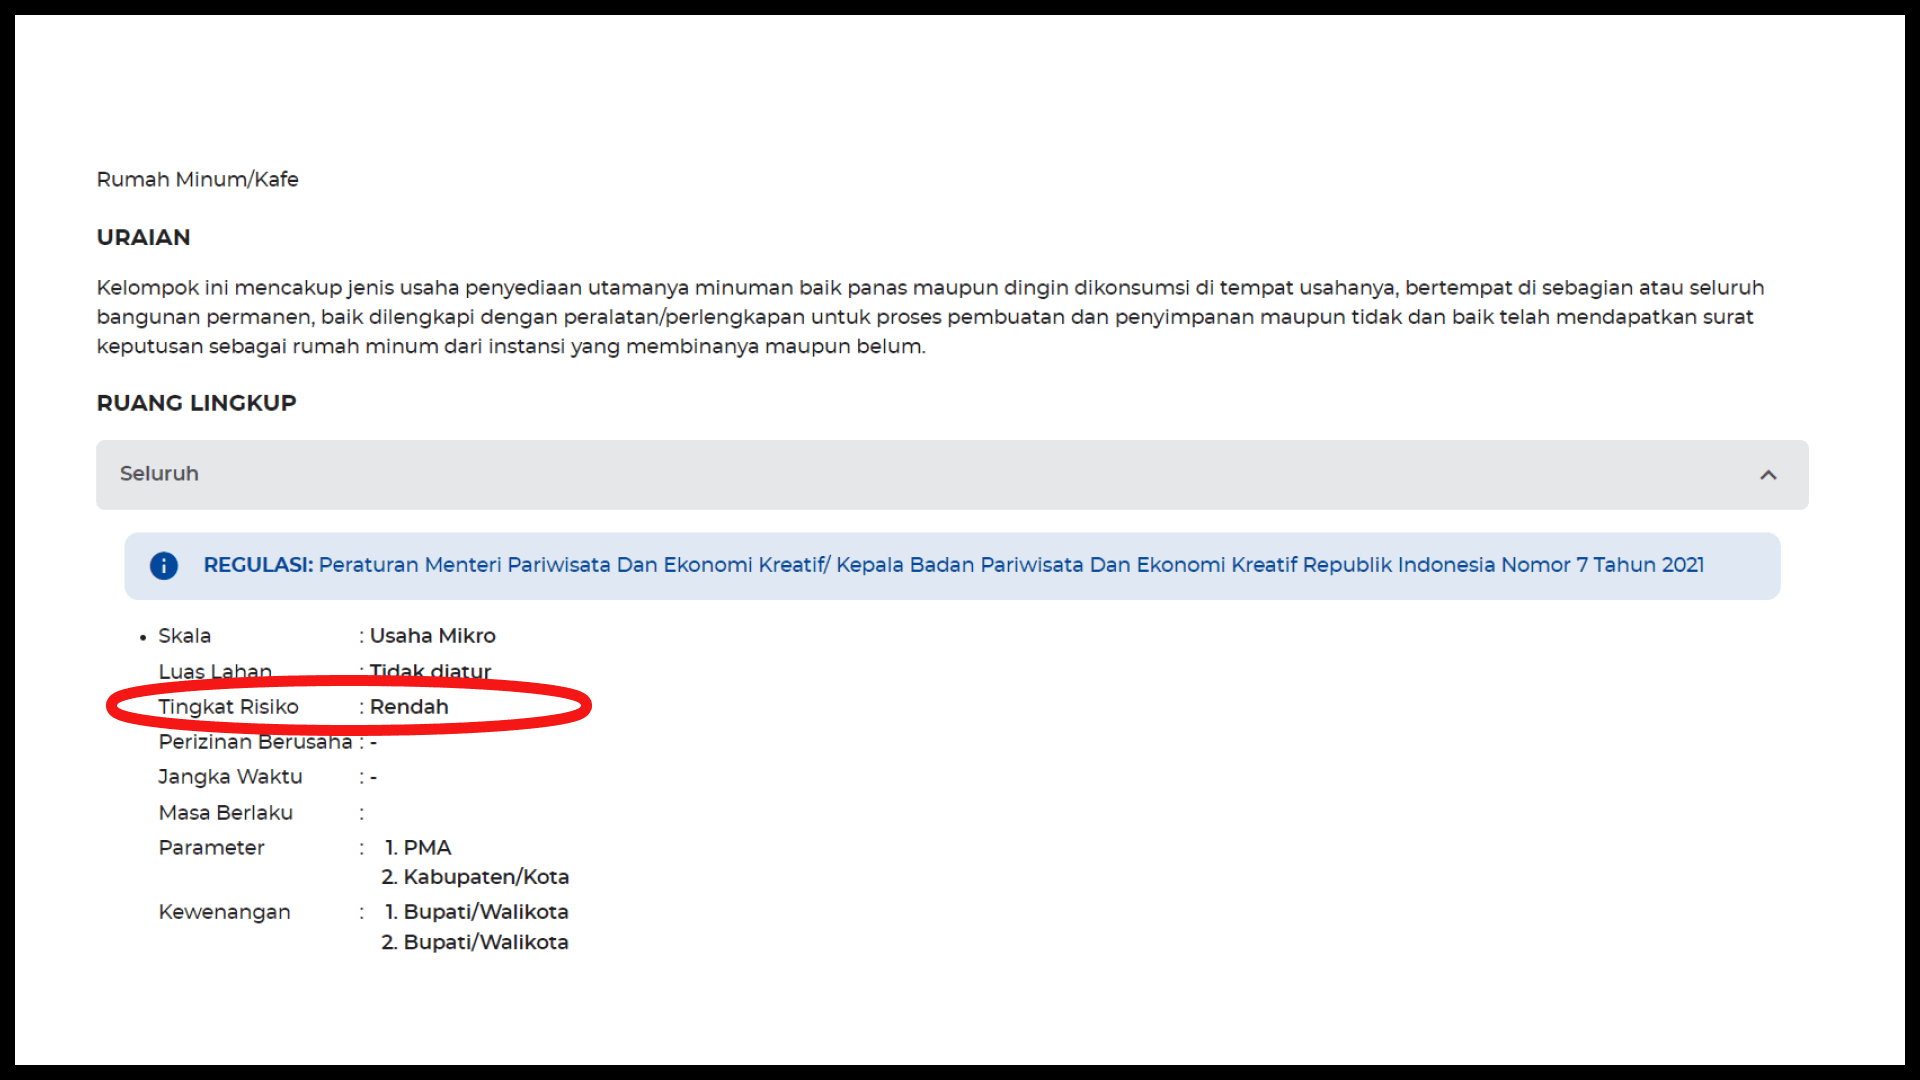Click the PMA parameter item

[x=427, y=848]
